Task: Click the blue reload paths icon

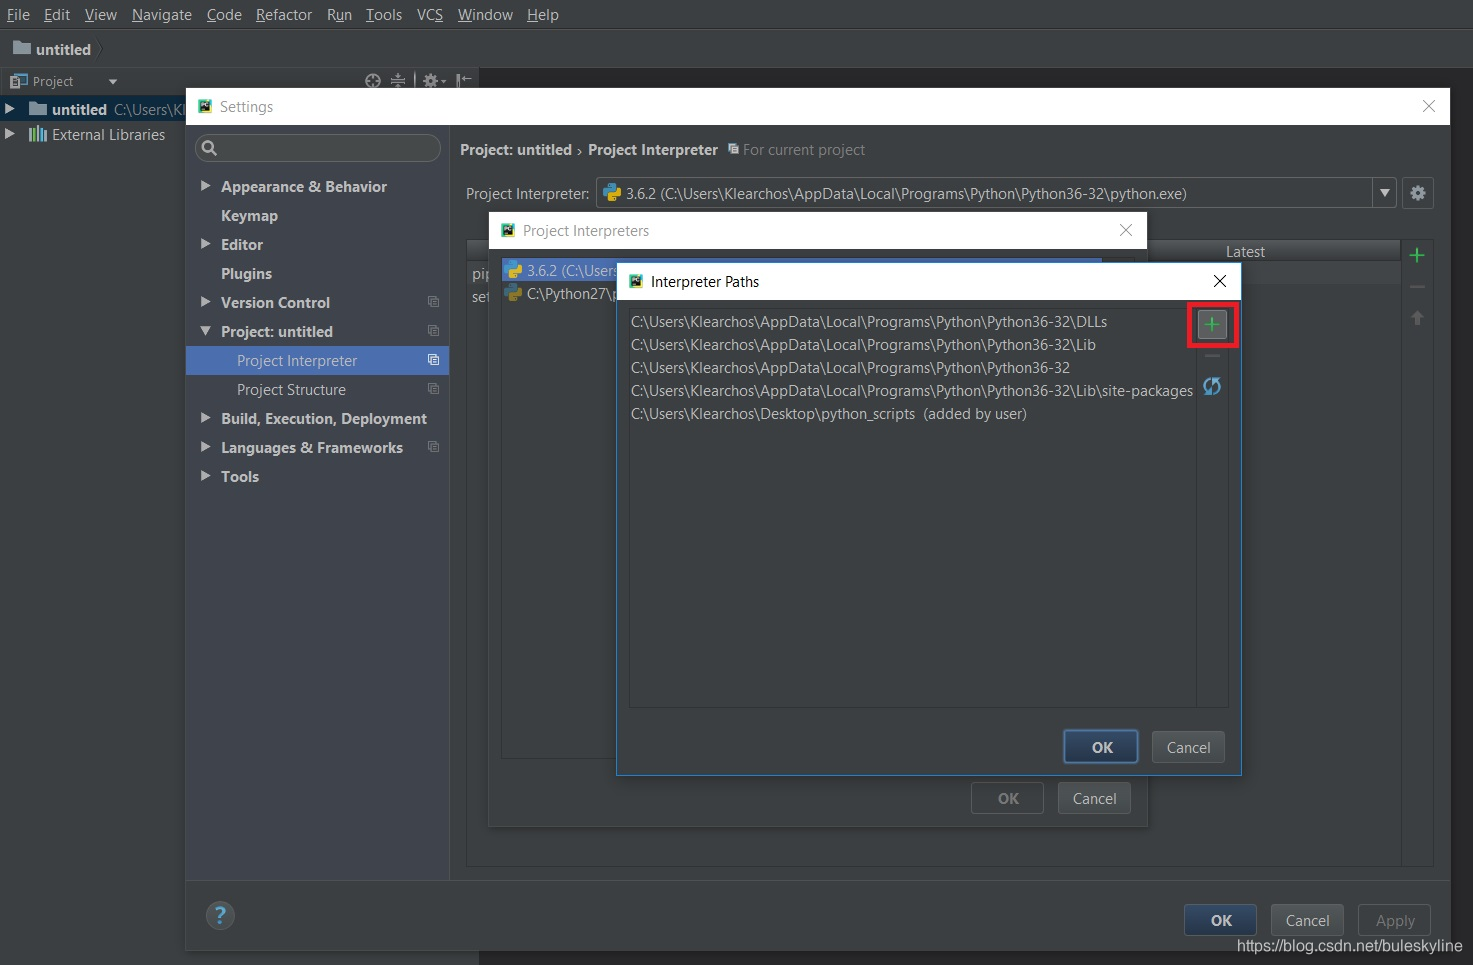Action: [1212, 386]
